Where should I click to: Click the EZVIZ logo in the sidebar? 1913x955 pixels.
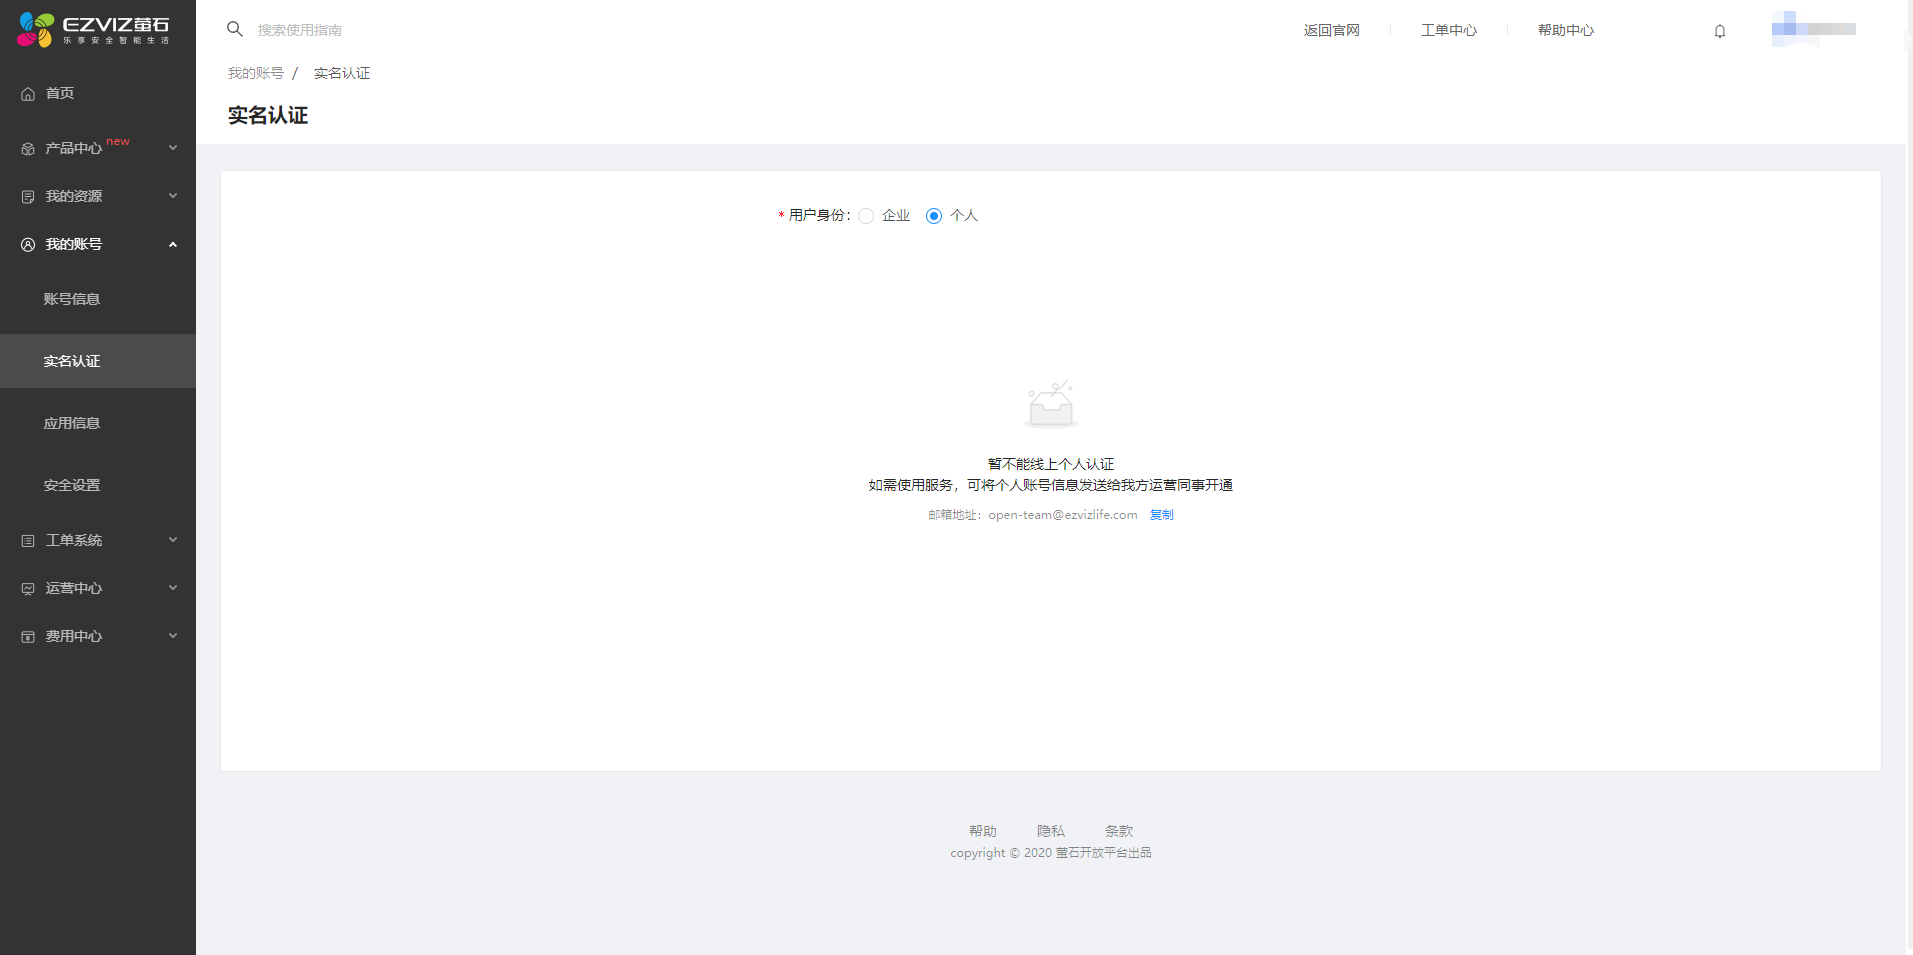tap(94, 30)
